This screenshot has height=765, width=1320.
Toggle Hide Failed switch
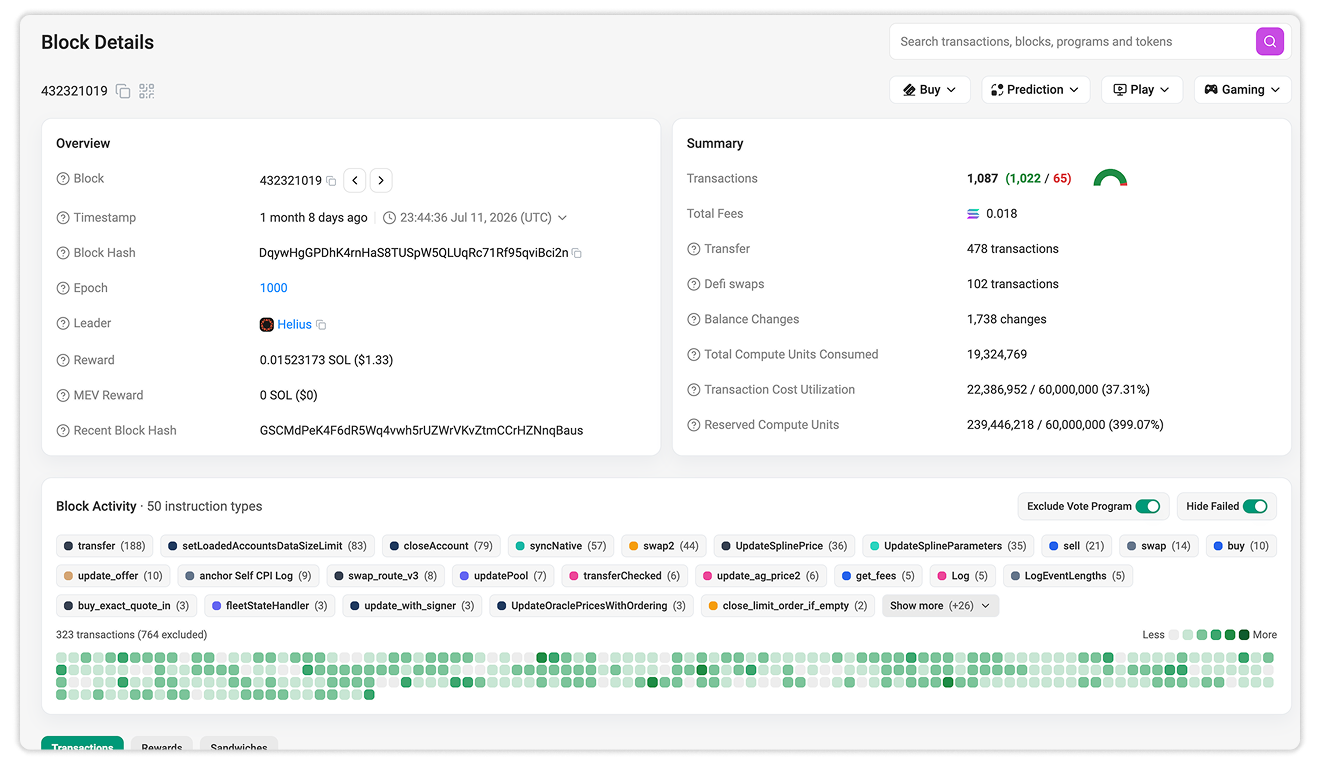click(x=1254, y=506)
